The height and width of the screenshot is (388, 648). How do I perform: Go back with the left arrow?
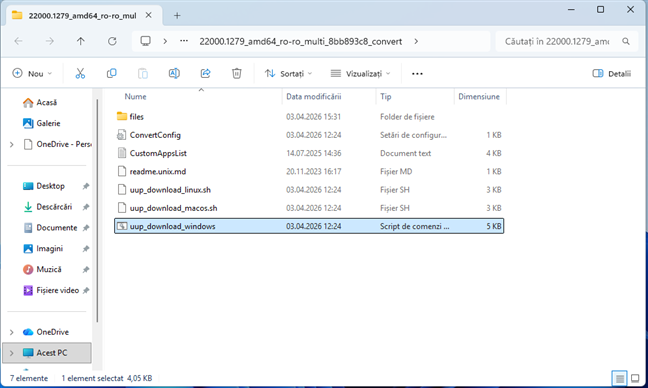coord(18,41)
